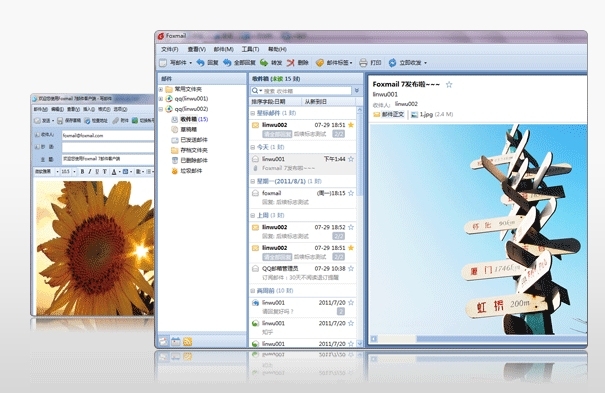Click the red Delete icon
The image size is (605, 393).
point(291,62)
